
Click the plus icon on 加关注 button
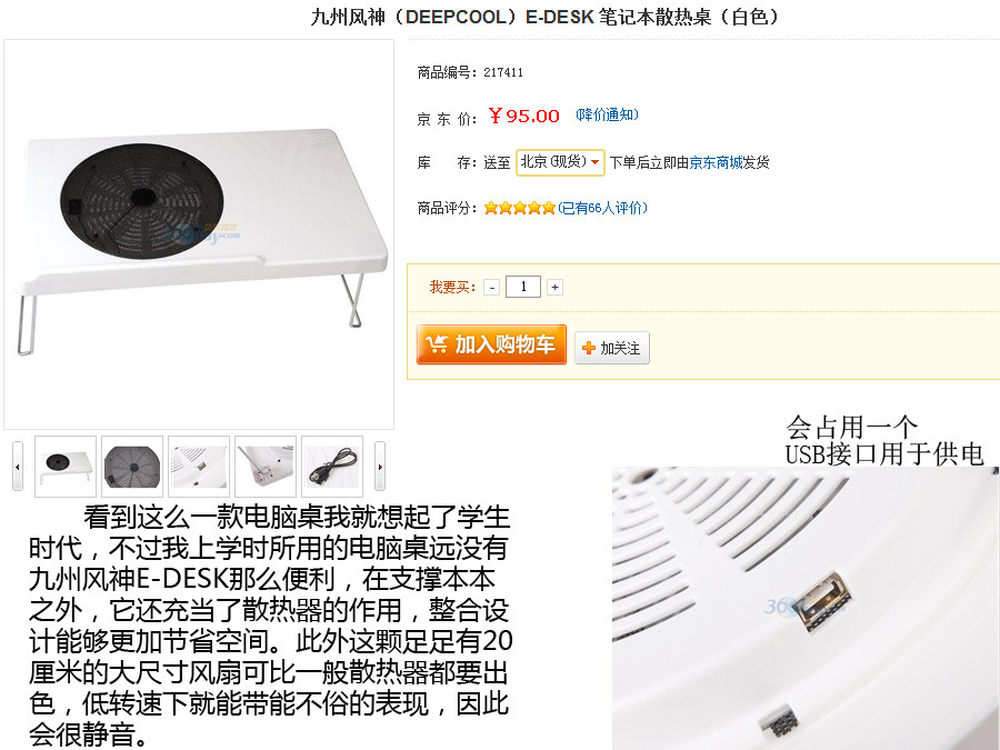tap(589, 348)
